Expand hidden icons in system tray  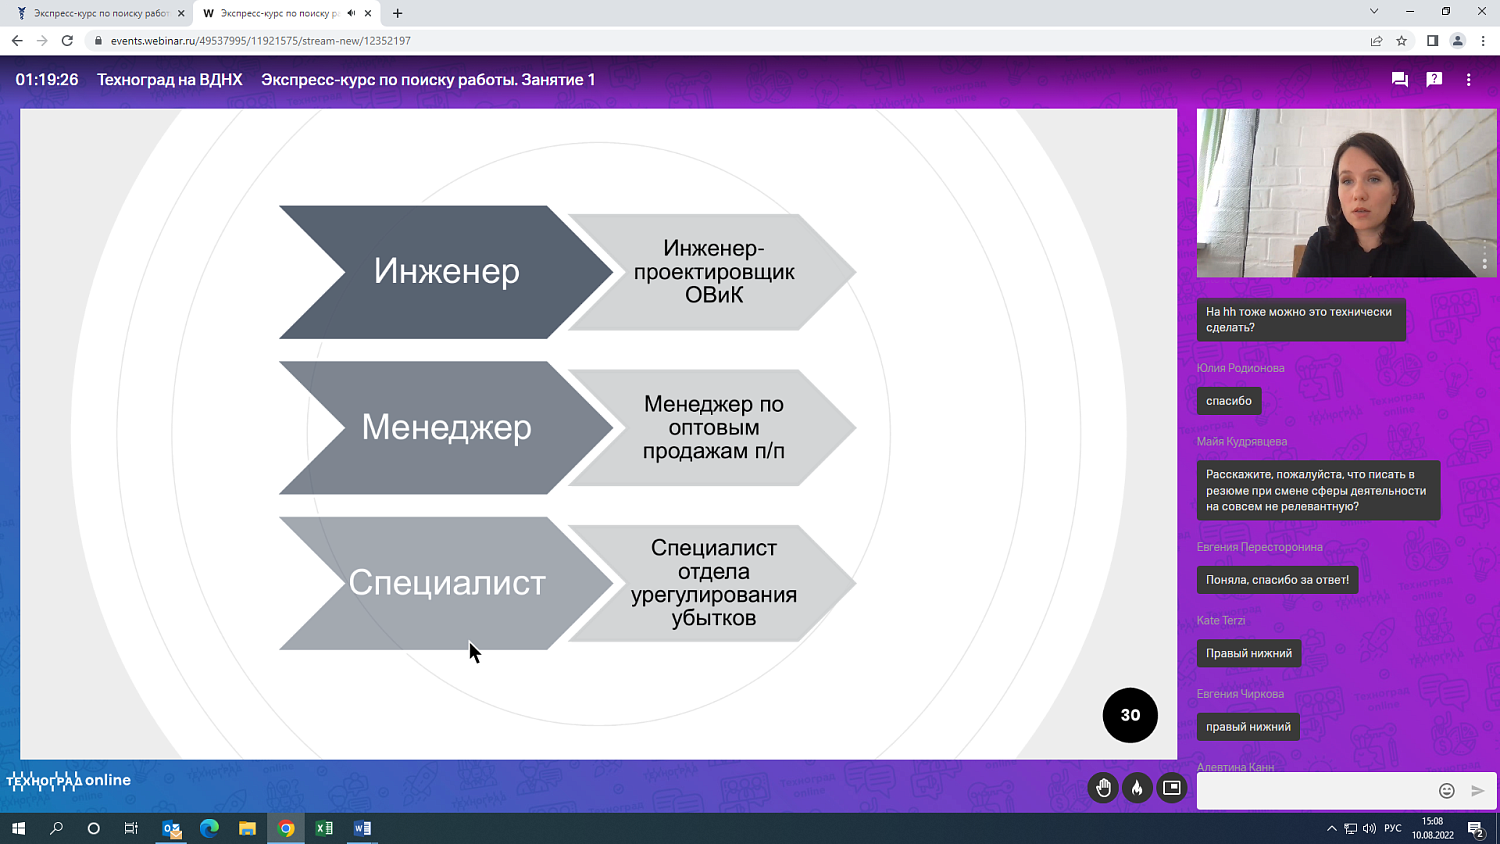coord(1331,828)
